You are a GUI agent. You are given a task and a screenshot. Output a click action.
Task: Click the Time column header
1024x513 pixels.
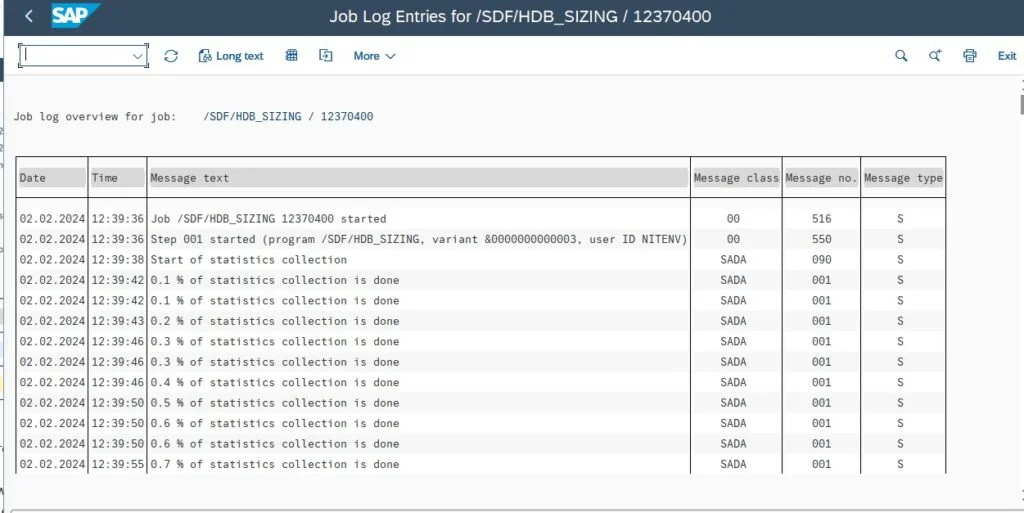(x=118, y=178)
